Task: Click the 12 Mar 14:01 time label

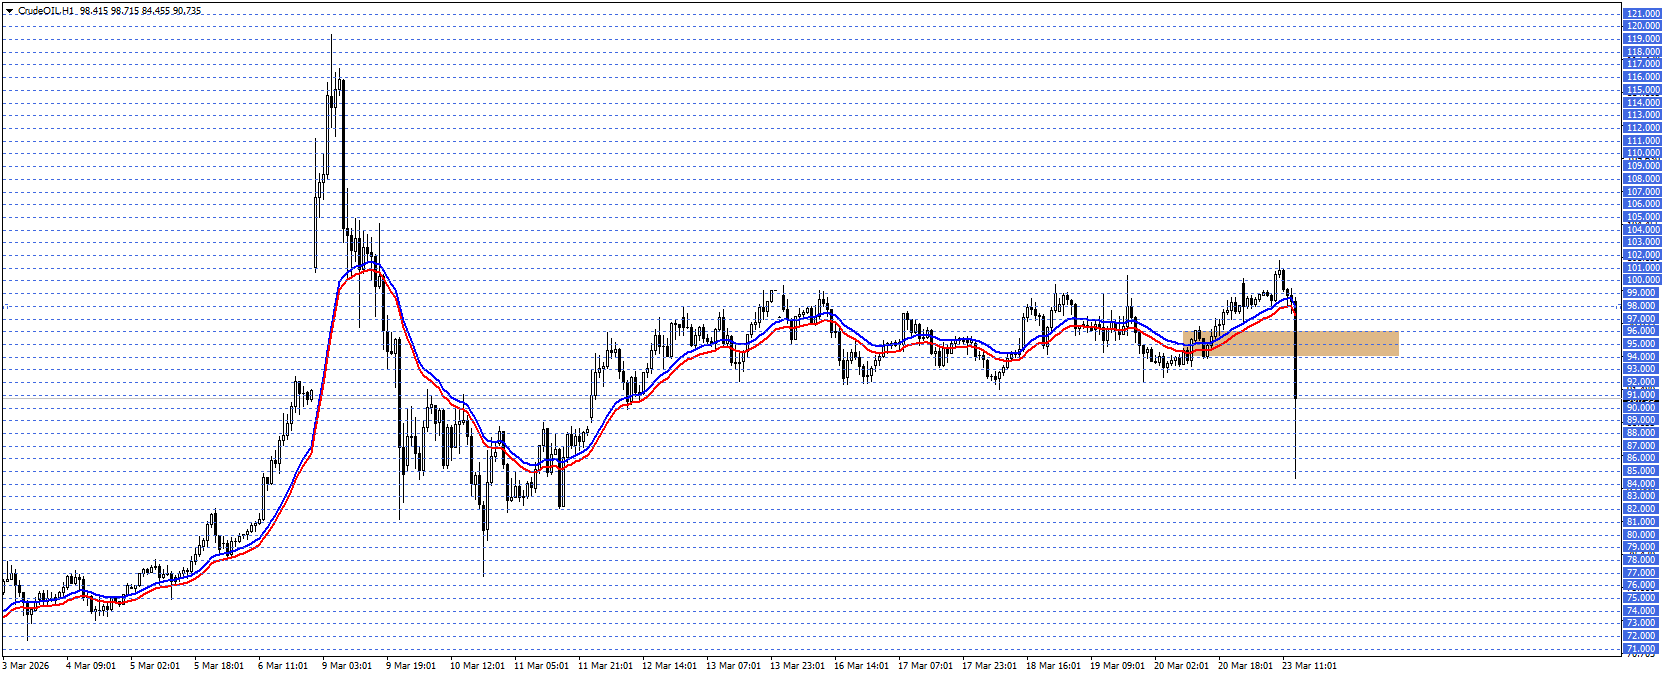Action: (x=668, y=666)
